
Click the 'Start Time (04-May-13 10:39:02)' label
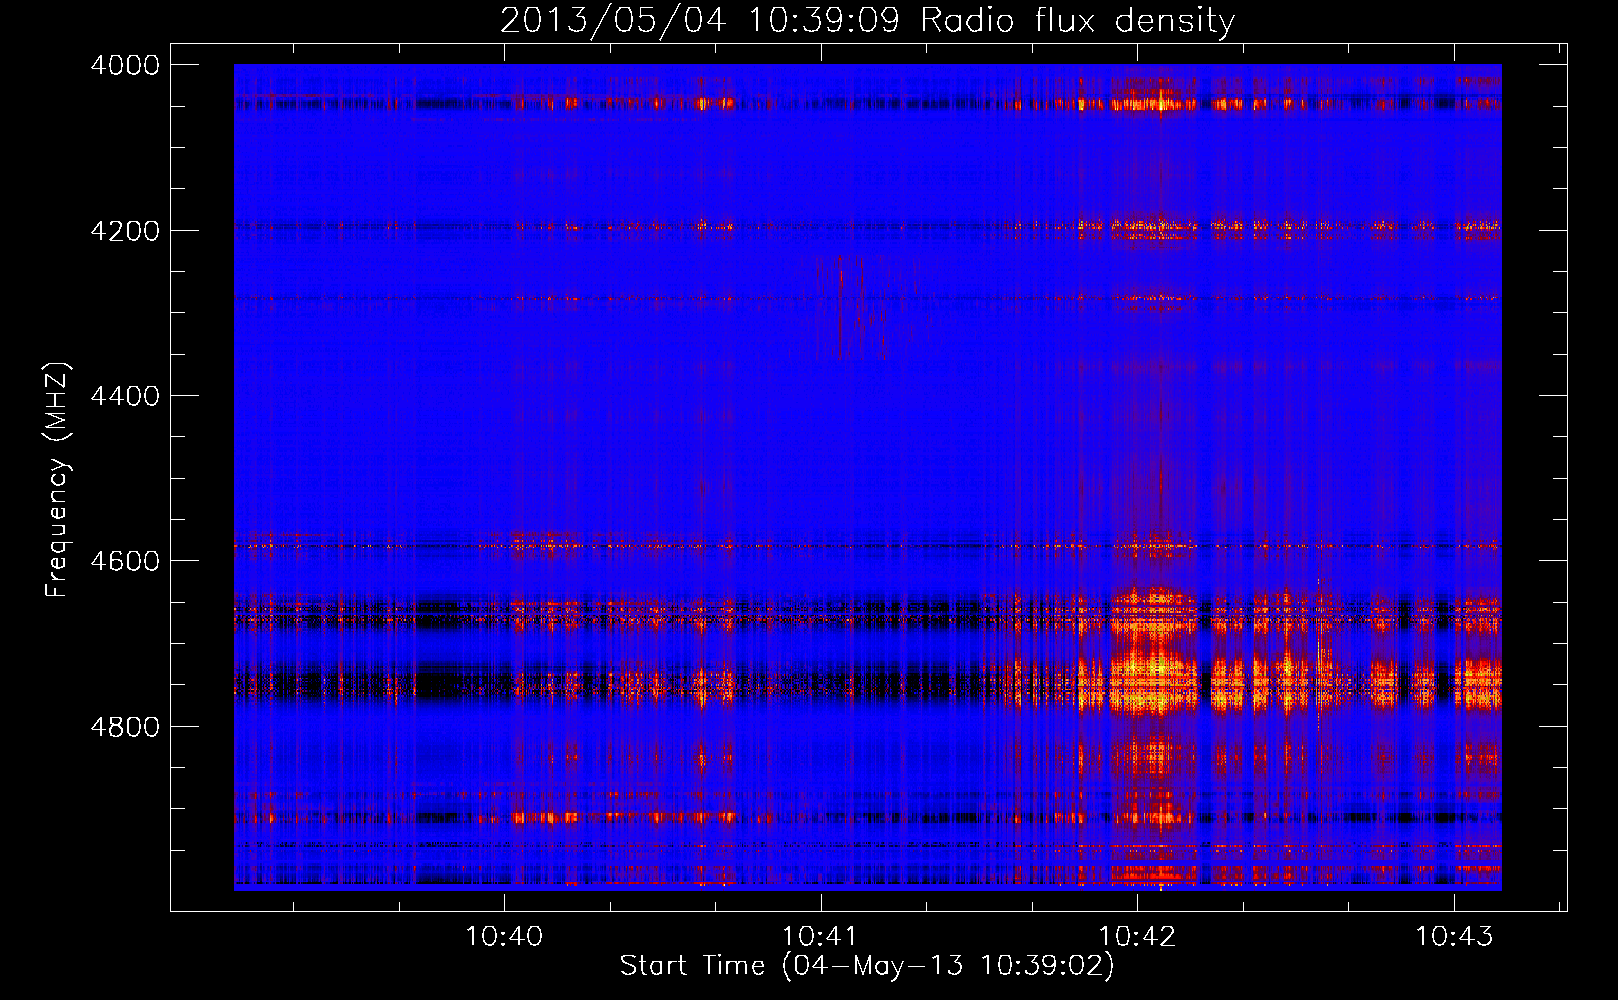pos(867,966)
